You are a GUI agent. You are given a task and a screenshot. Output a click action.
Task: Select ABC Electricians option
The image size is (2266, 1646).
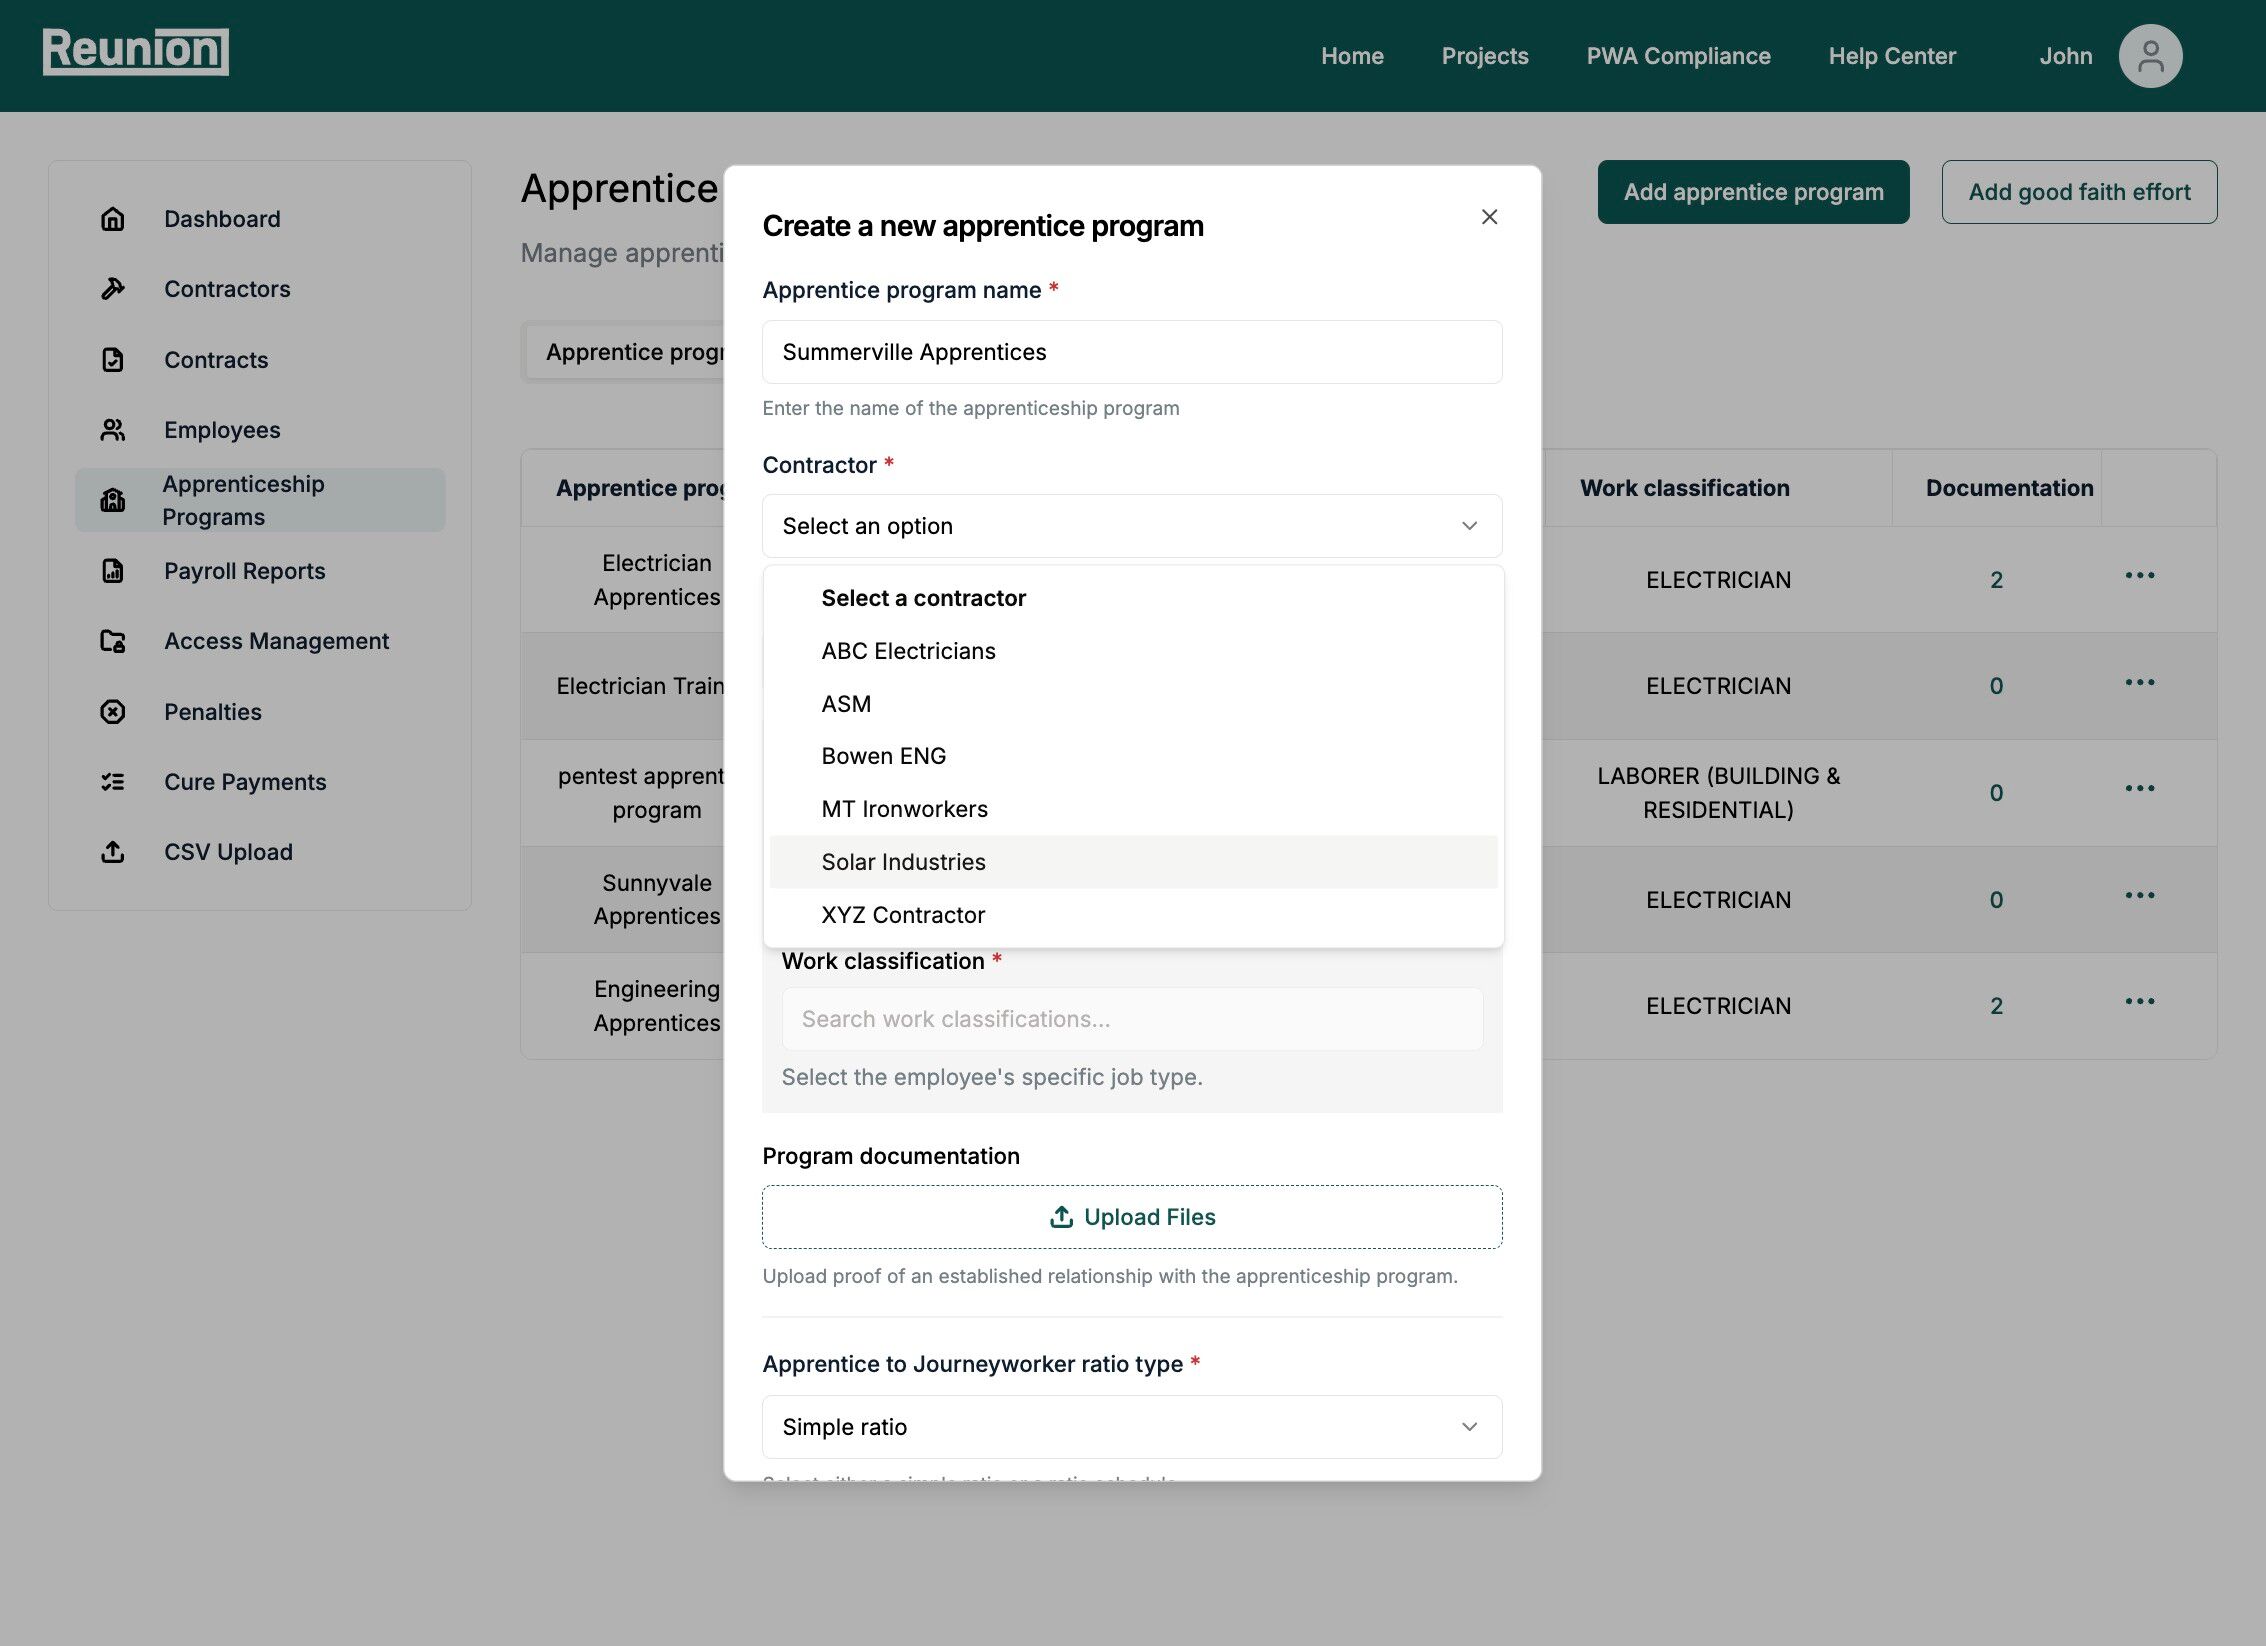pyautogui.click(x=908, y=651)
